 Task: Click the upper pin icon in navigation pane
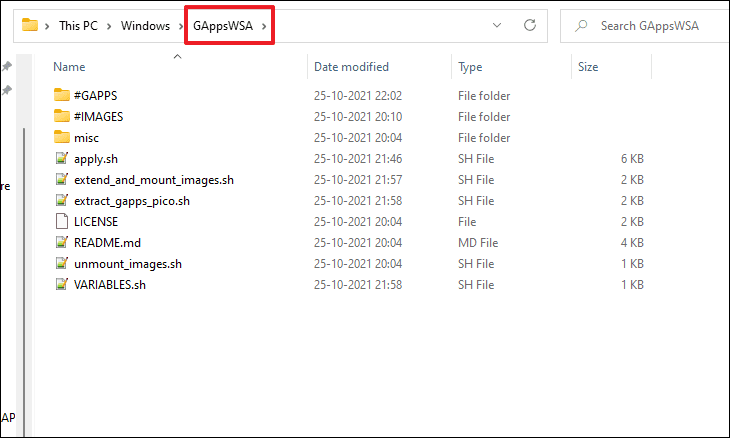[7, 67]
